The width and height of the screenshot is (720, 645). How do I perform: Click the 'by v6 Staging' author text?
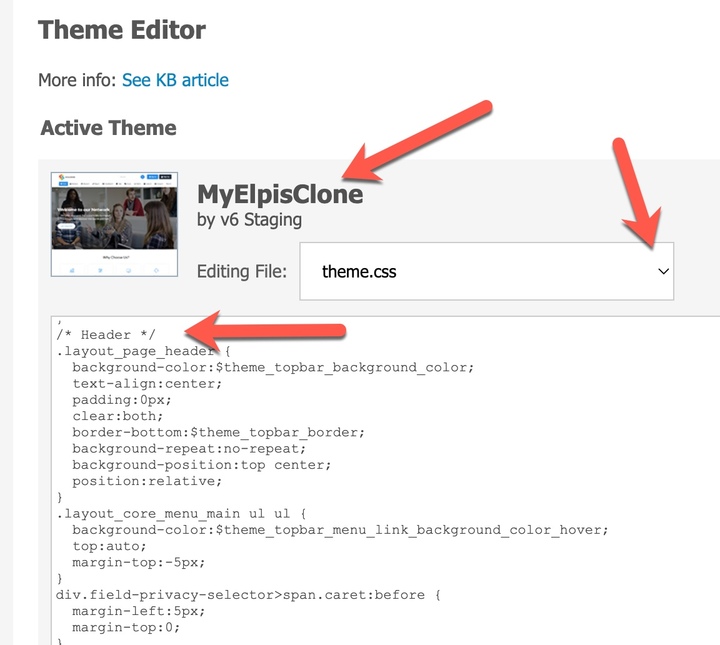coord(249,220)
